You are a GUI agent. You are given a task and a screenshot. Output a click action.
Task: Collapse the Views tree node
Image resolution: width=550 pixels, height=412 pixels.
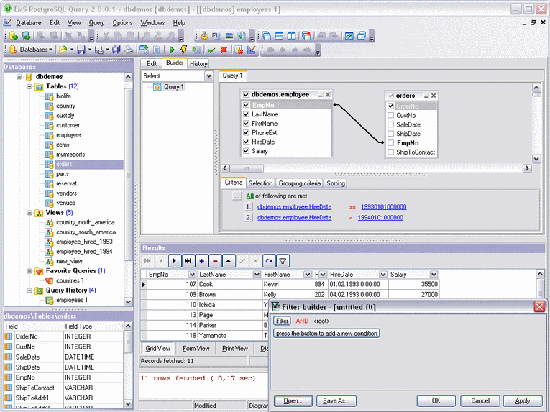tap(30, 213)
